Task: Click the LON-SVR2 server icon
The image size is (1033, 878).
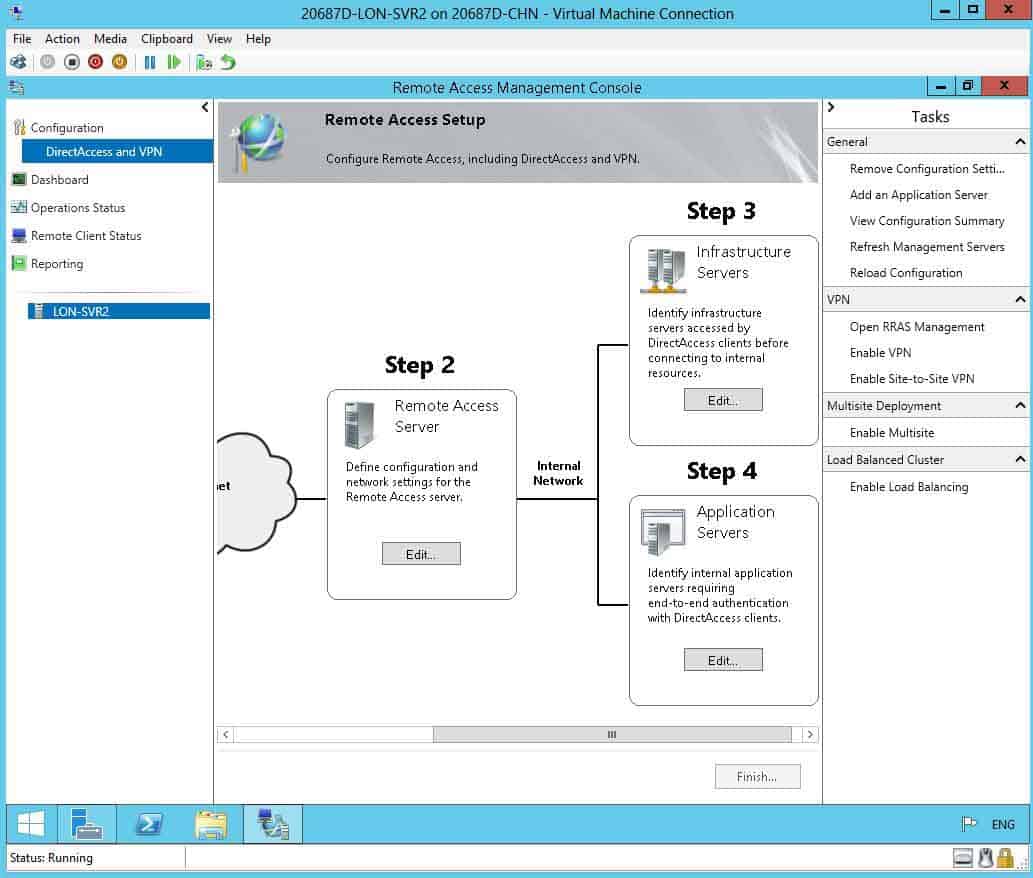Action: pyautogui.click(x=39, y=311)
